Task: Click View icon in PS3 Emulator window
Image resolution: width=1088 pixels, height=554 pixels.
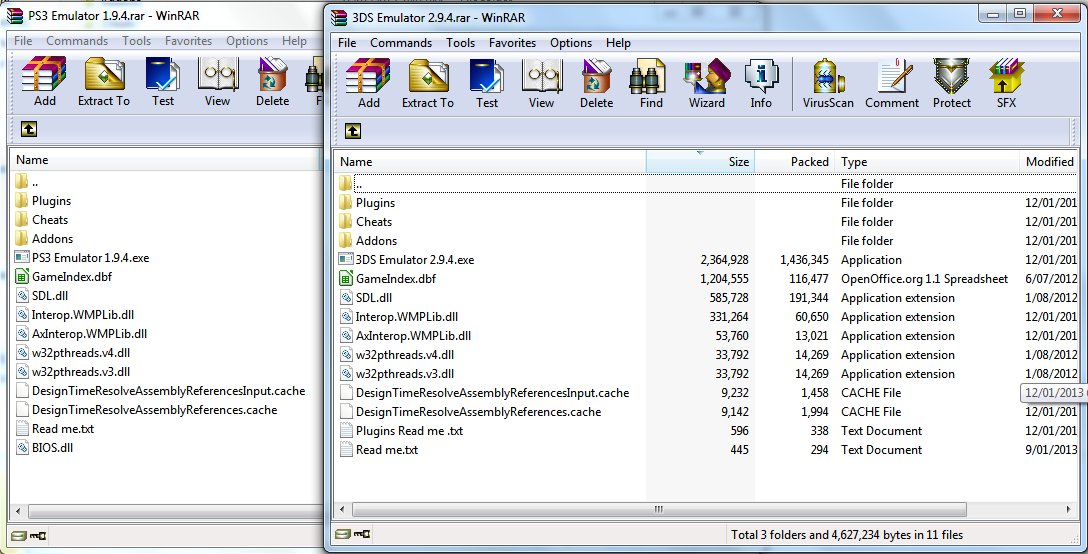Action: tap(217, 82)
